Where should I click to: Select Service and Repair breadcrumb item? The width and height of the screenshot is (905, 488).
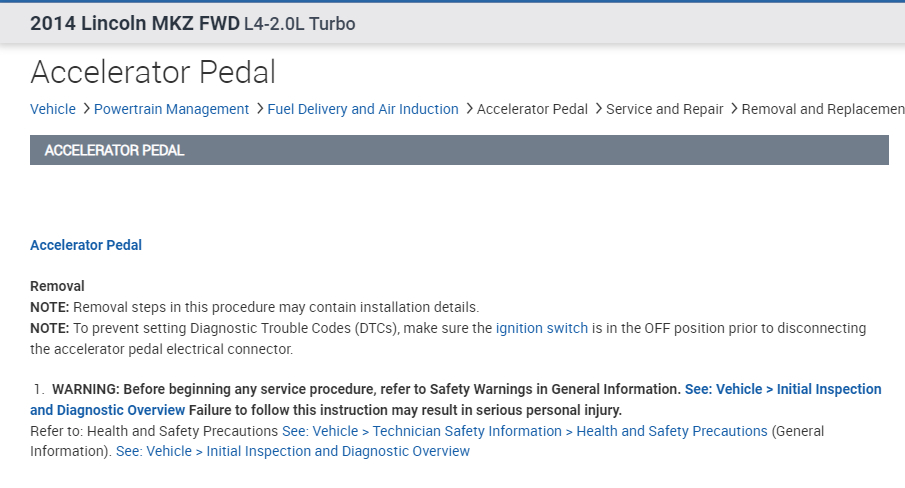pos(665,109)
